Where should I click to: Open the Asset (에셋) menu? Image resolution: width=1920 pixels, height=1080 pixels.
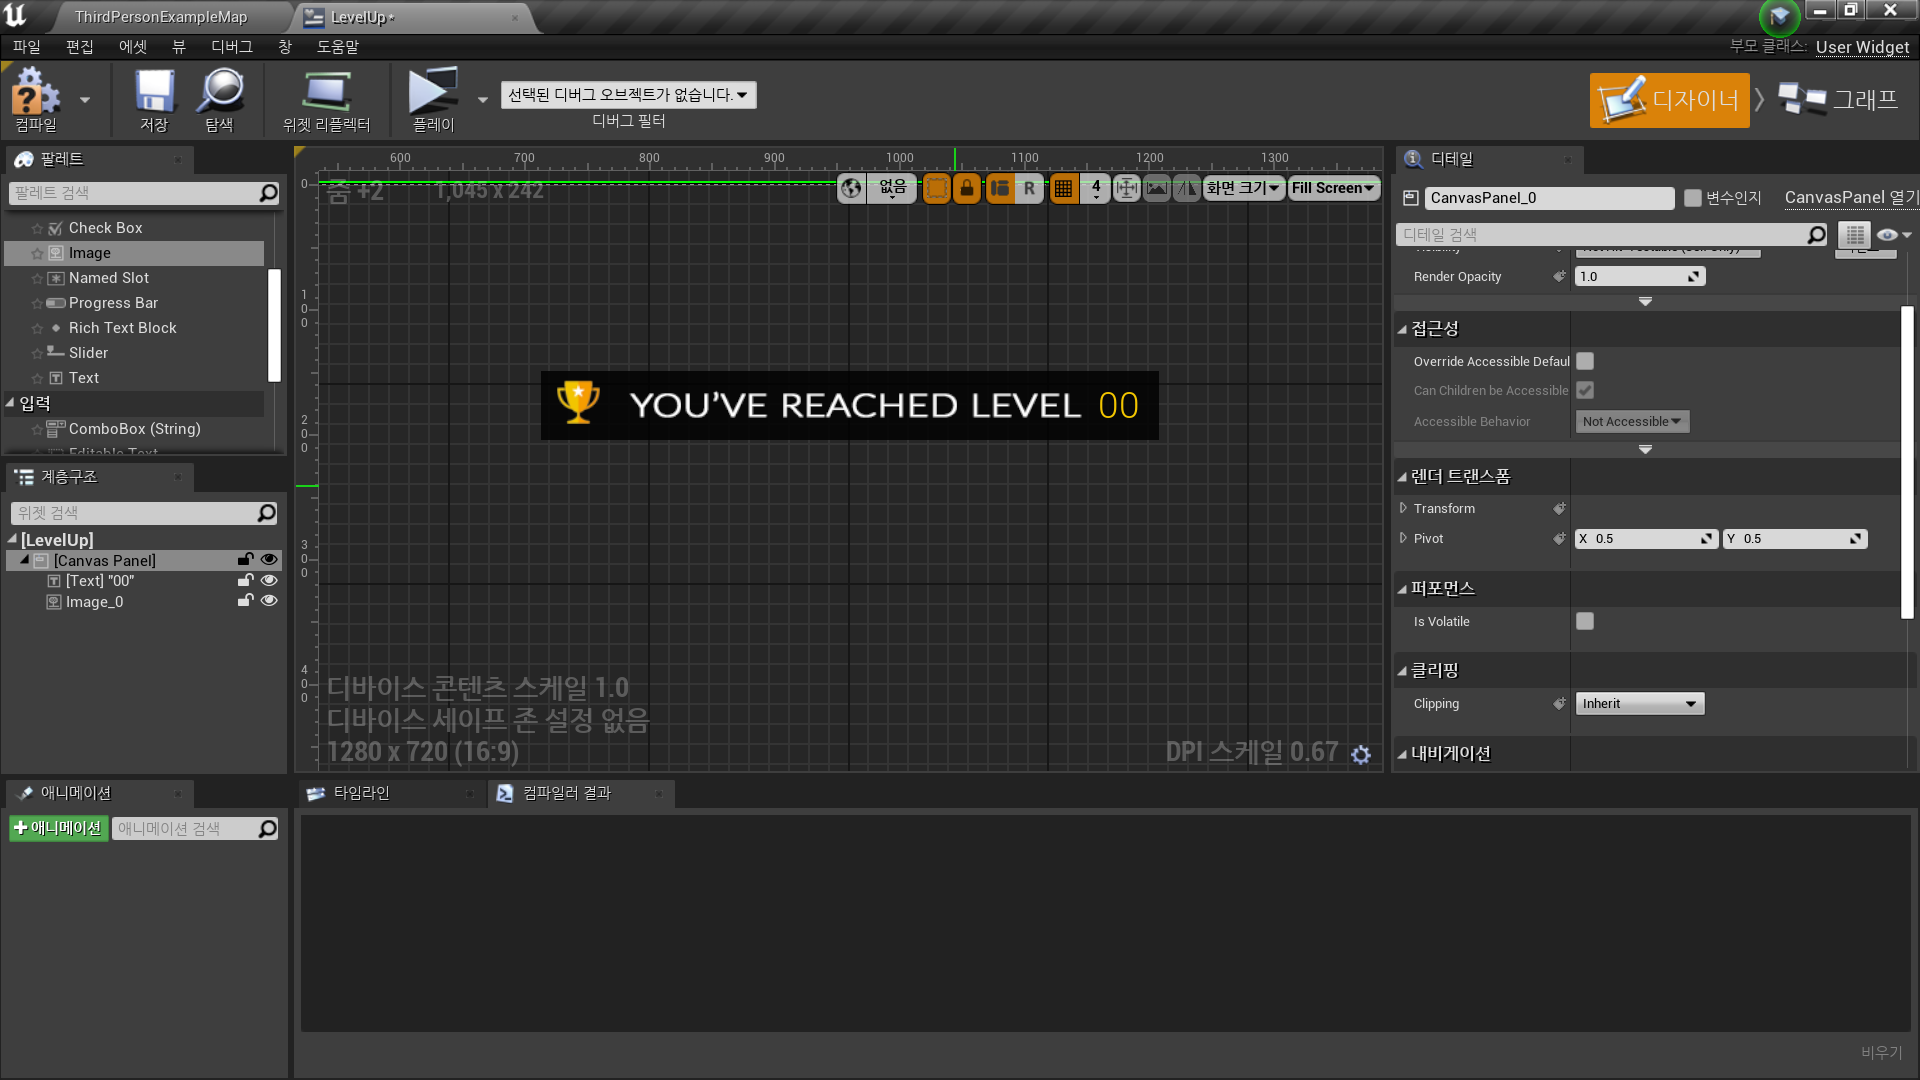click(x=132, y=47)
